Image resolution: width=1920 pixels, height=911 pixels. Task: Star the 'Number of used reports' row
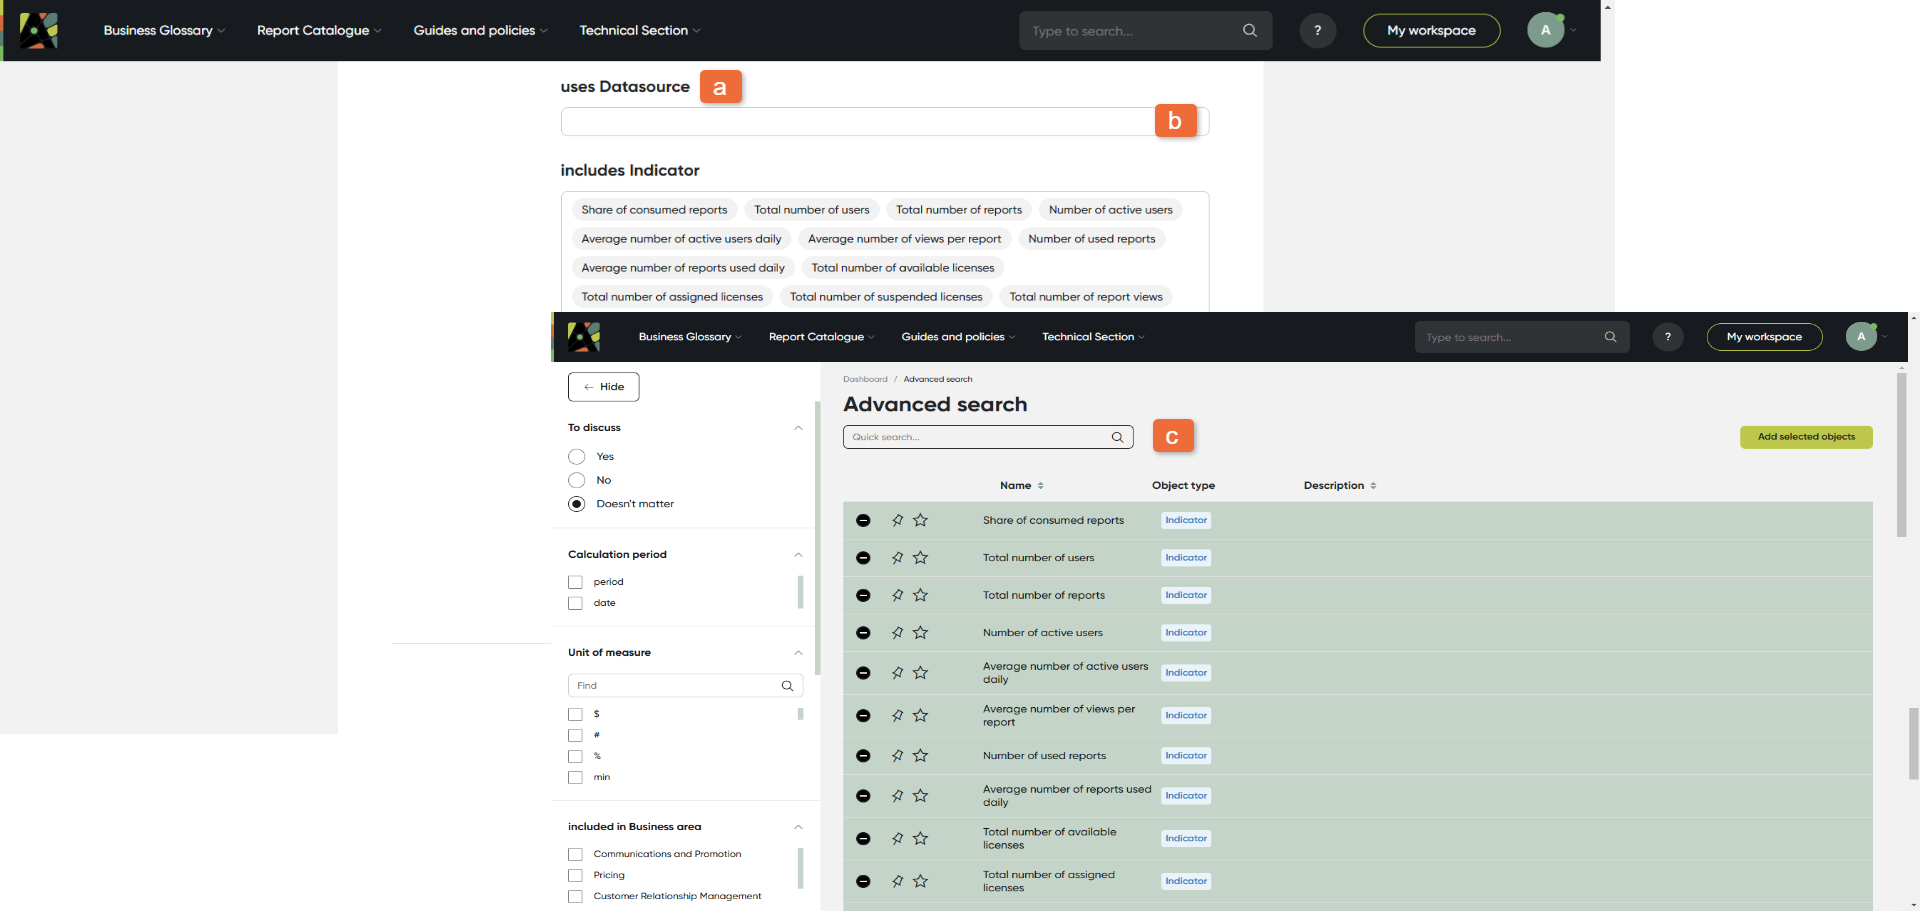pyautogui.click(x=921, y=756)
